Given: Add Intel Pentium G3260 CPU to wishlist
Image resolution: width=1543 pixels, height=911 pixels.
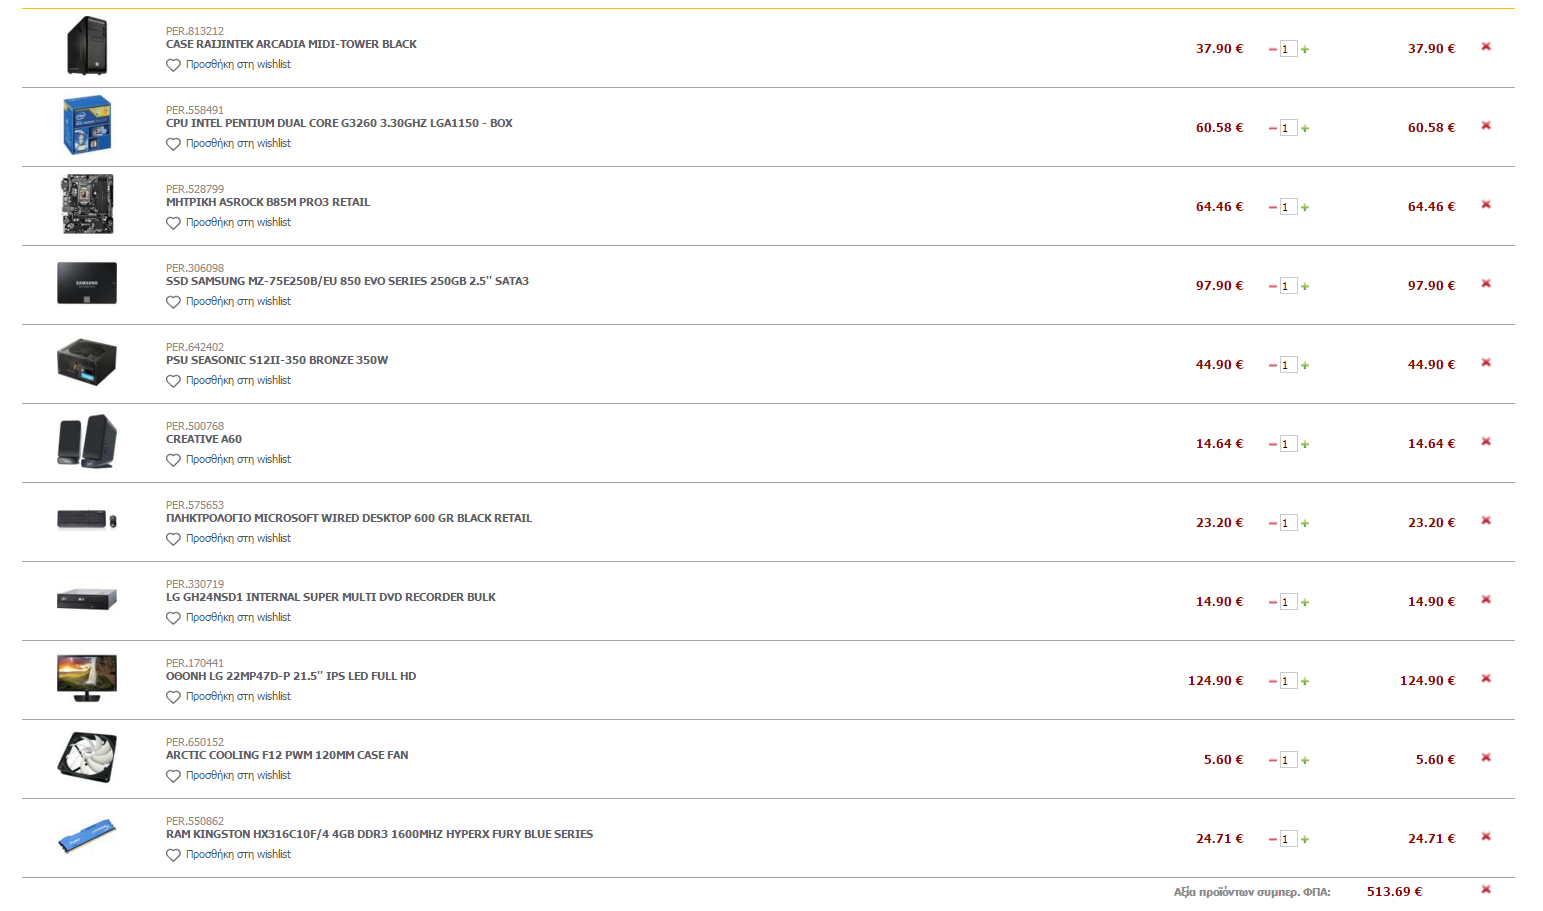Looking at the screenshot, I should (228, 144).
